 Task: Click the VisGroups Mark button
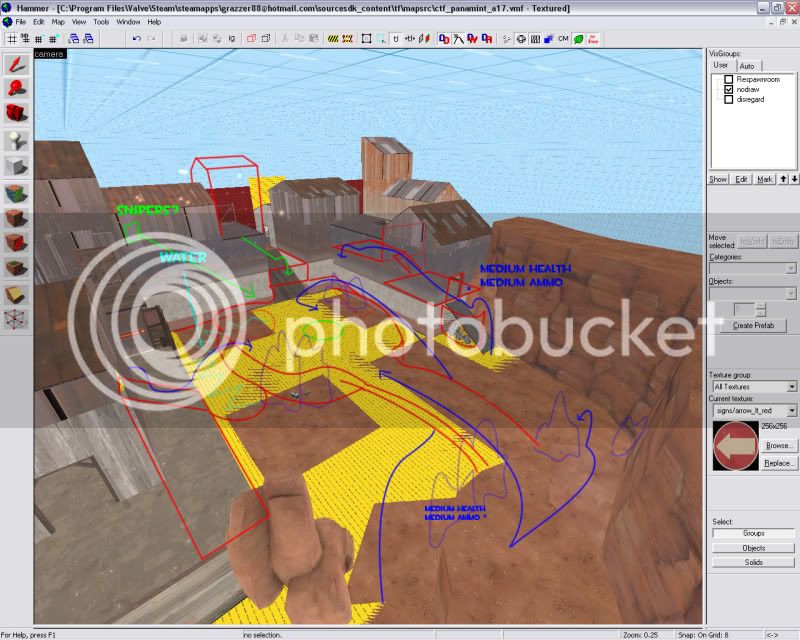(765, 179)
